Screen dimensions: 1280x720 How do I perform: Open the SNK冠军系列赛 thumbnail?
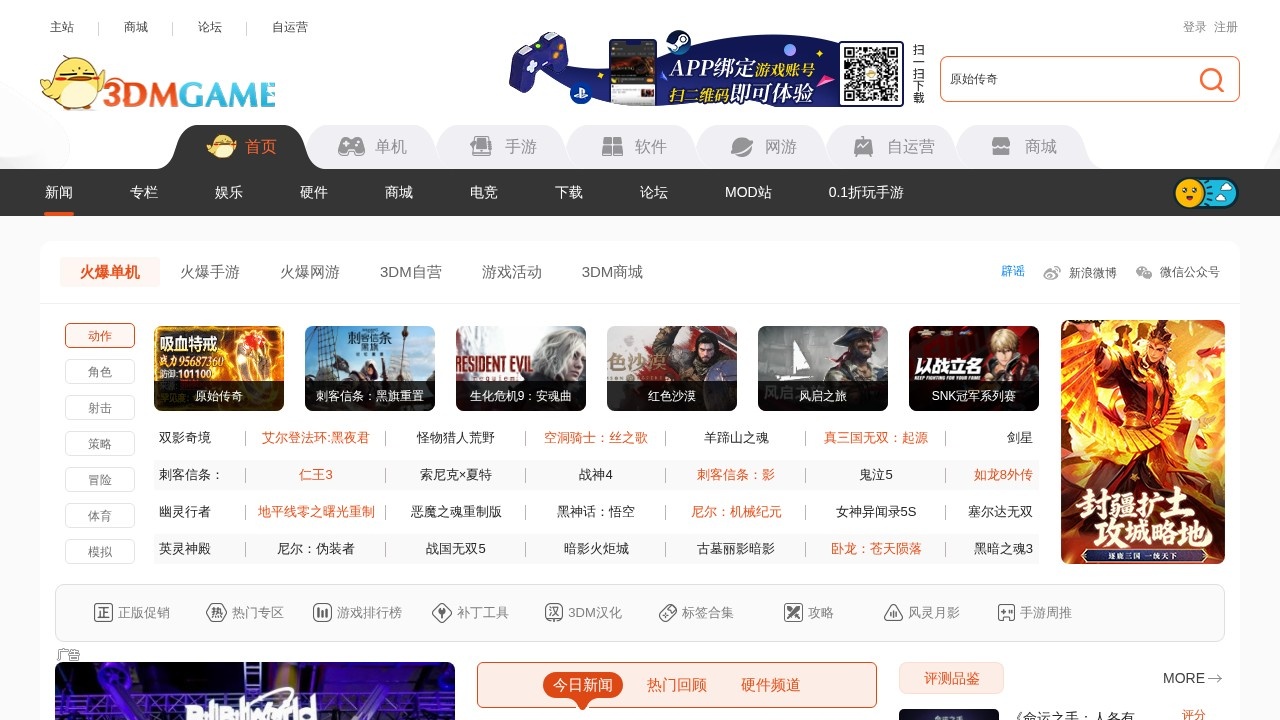pyautogui.click(x=974, y=368)
